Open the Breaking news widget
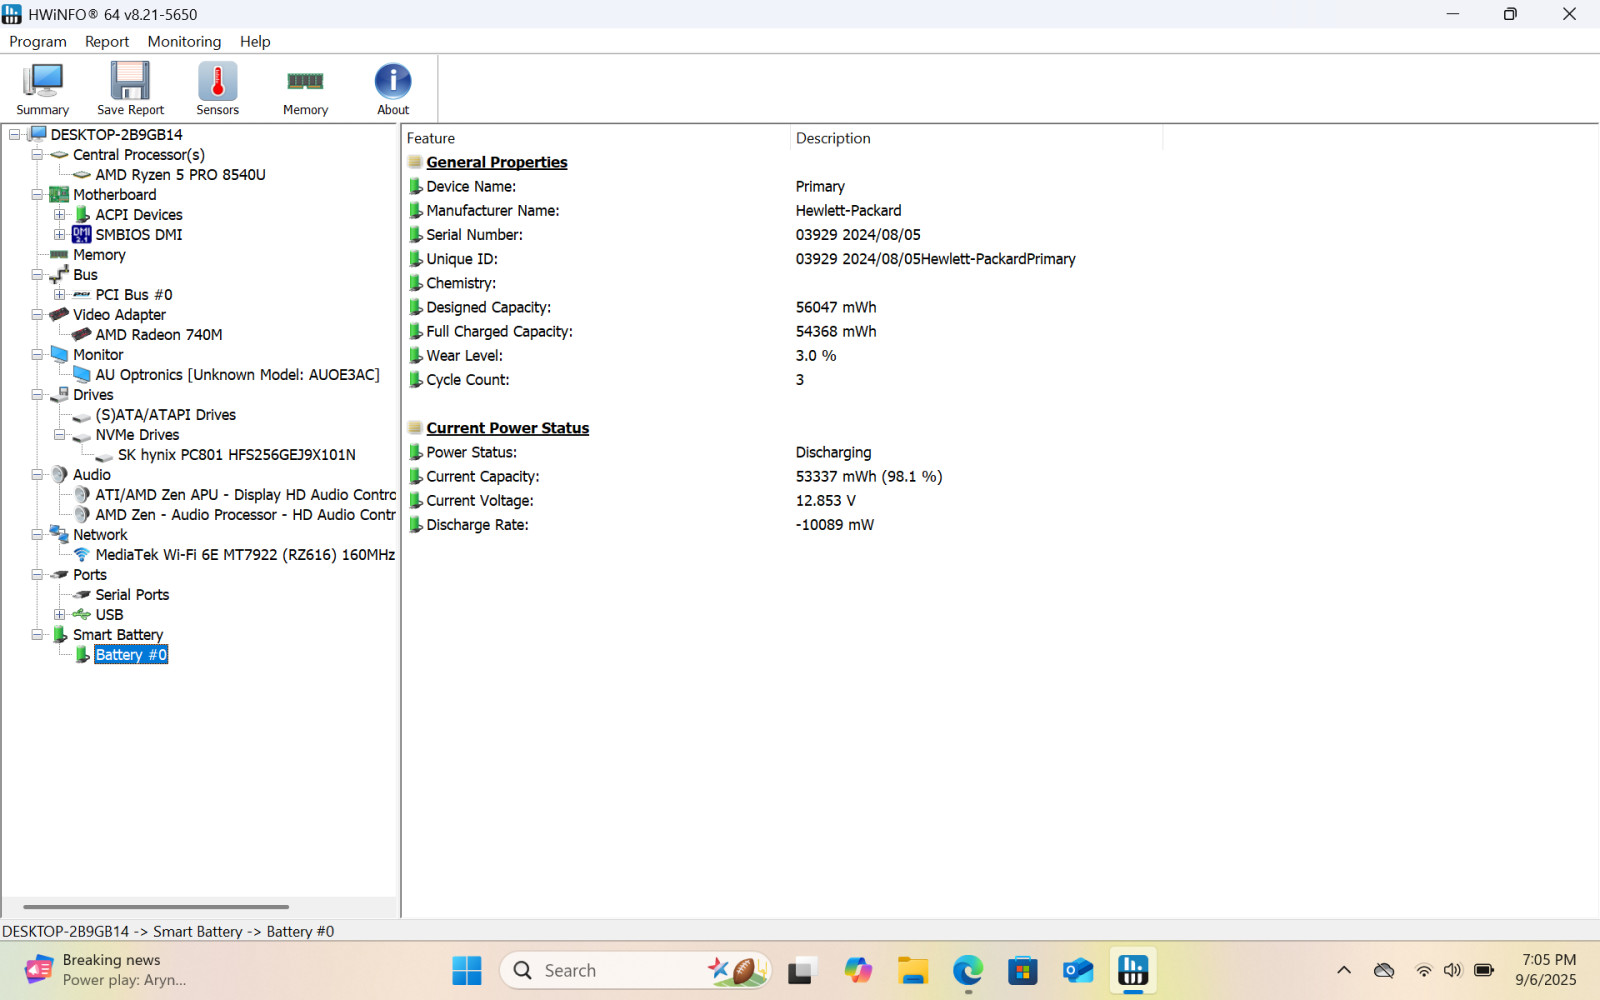Screen dimensions: 1600x1000 [x=106, y=970]
